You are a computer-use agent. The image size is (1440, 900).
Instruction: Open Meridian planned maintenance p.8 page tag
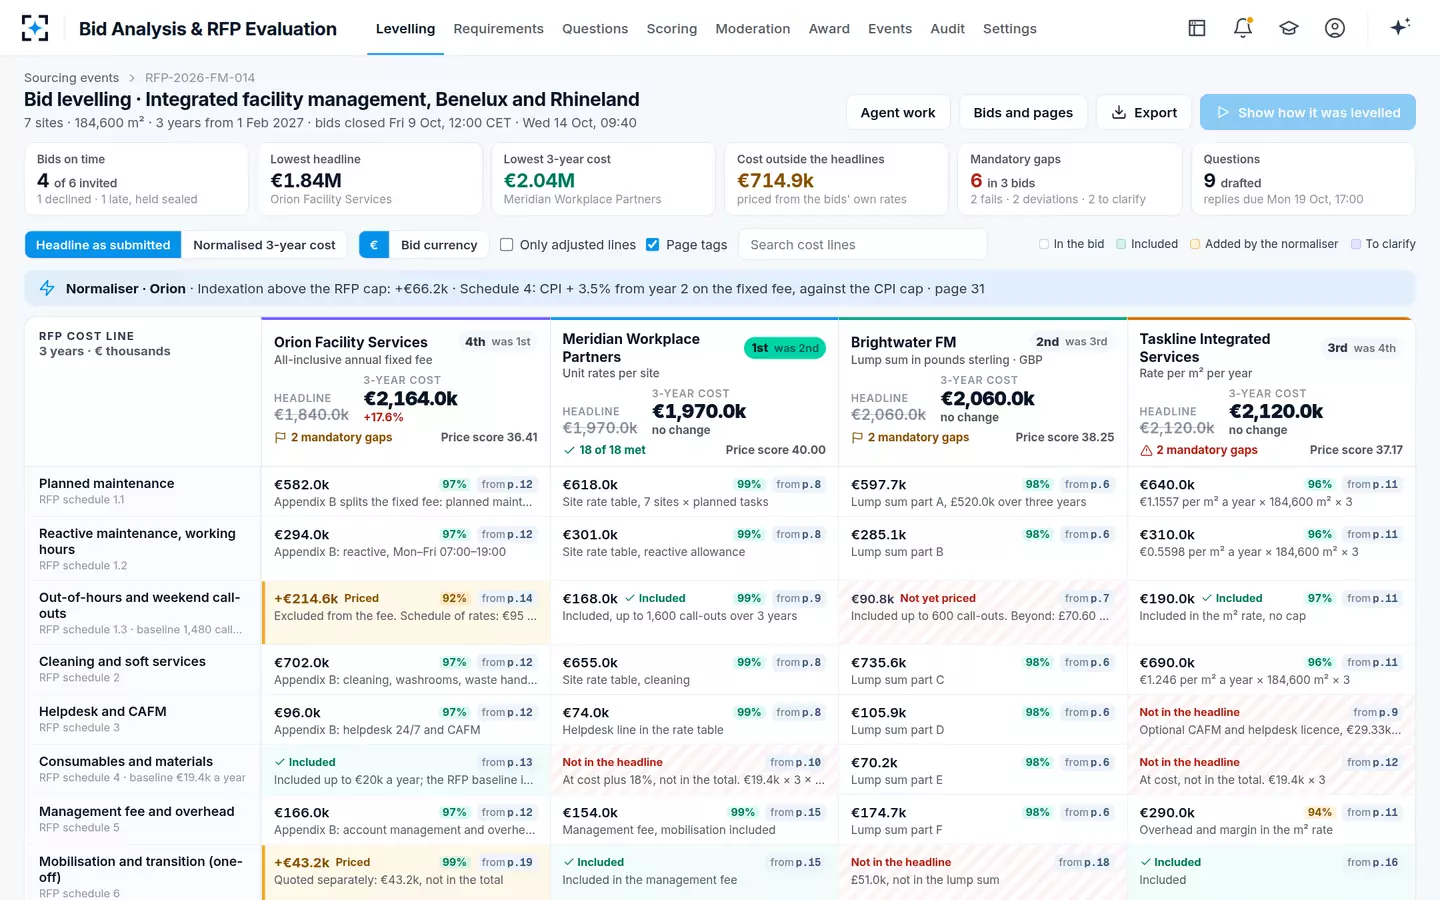click(798, 484)
